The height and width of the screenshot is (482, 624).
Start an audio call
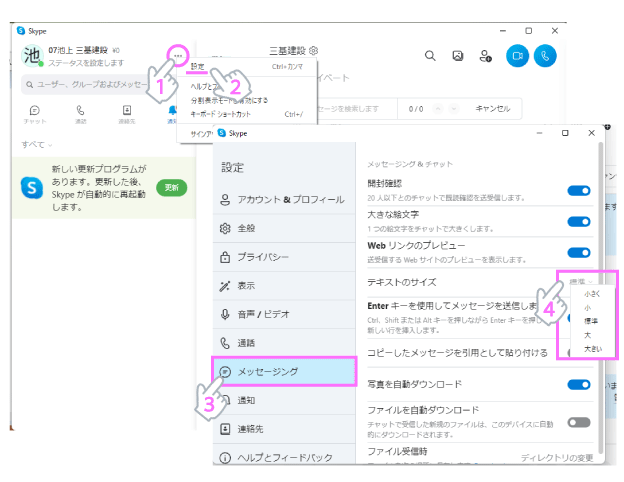click(545, 56)
